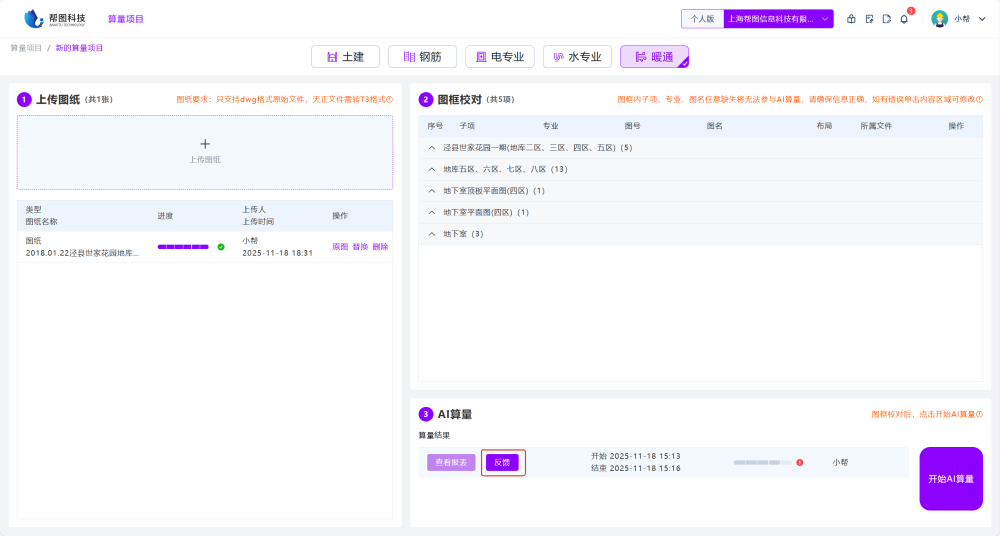Open the edit note icon in header
This screenshot has width=1000, height=536.
pyautogui.click(x=869, y=19)
